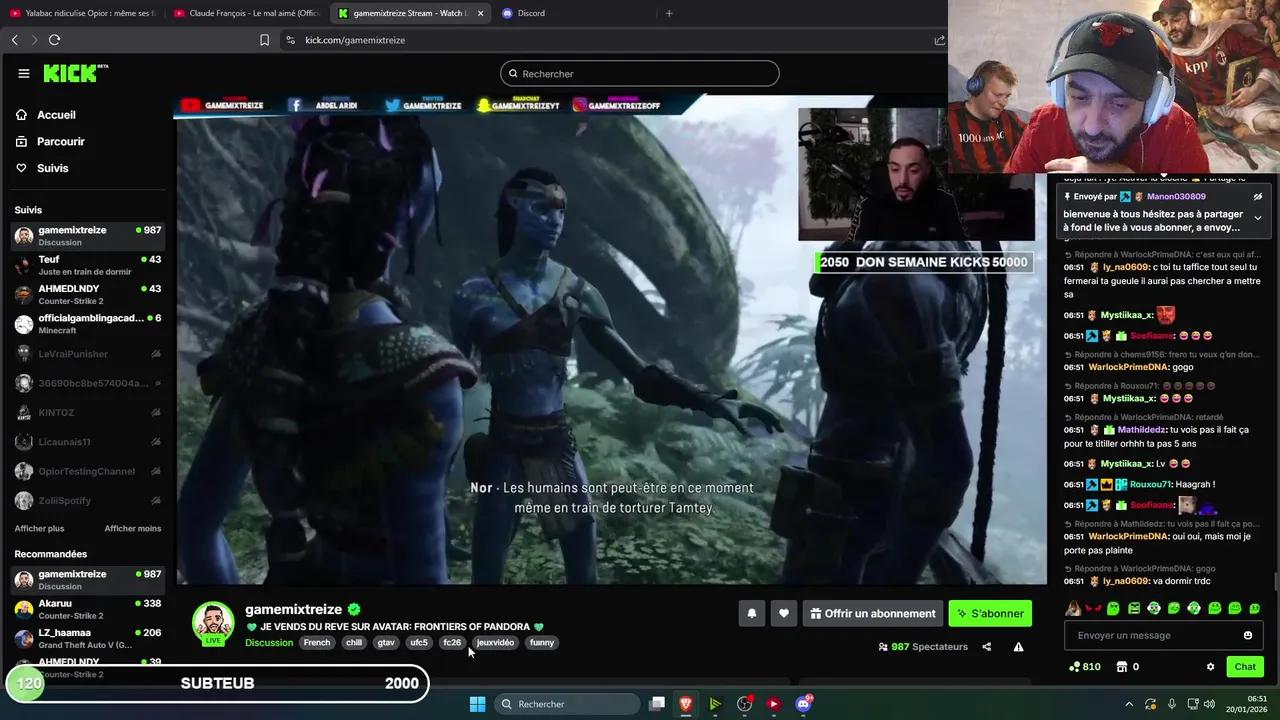The image size is (1280, 720).
Task: Select the French tag
Action: point(316,642)
